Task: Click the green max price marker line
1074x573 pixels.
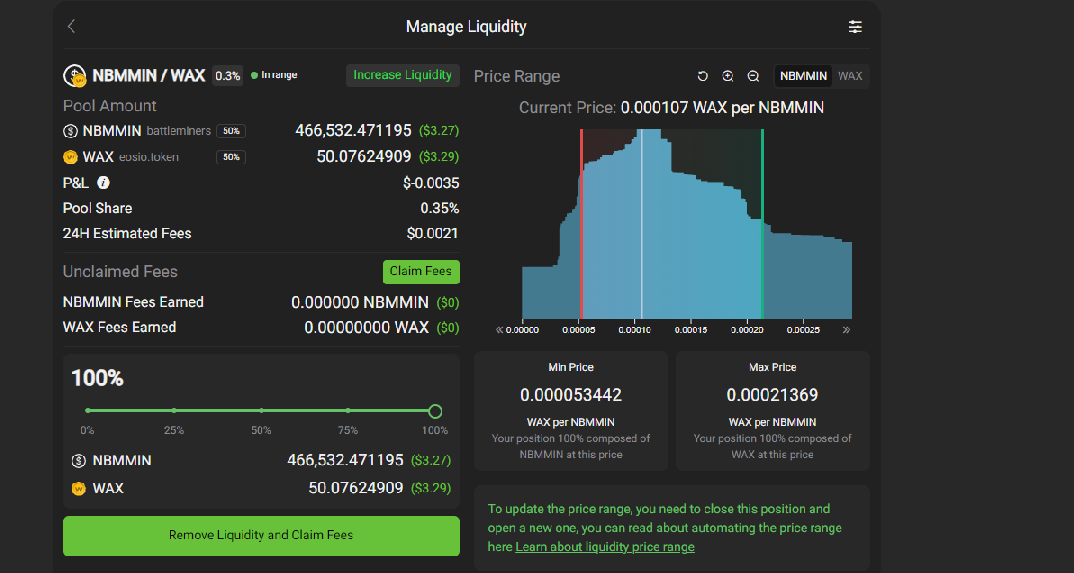Action: click(x=762, y=224)
